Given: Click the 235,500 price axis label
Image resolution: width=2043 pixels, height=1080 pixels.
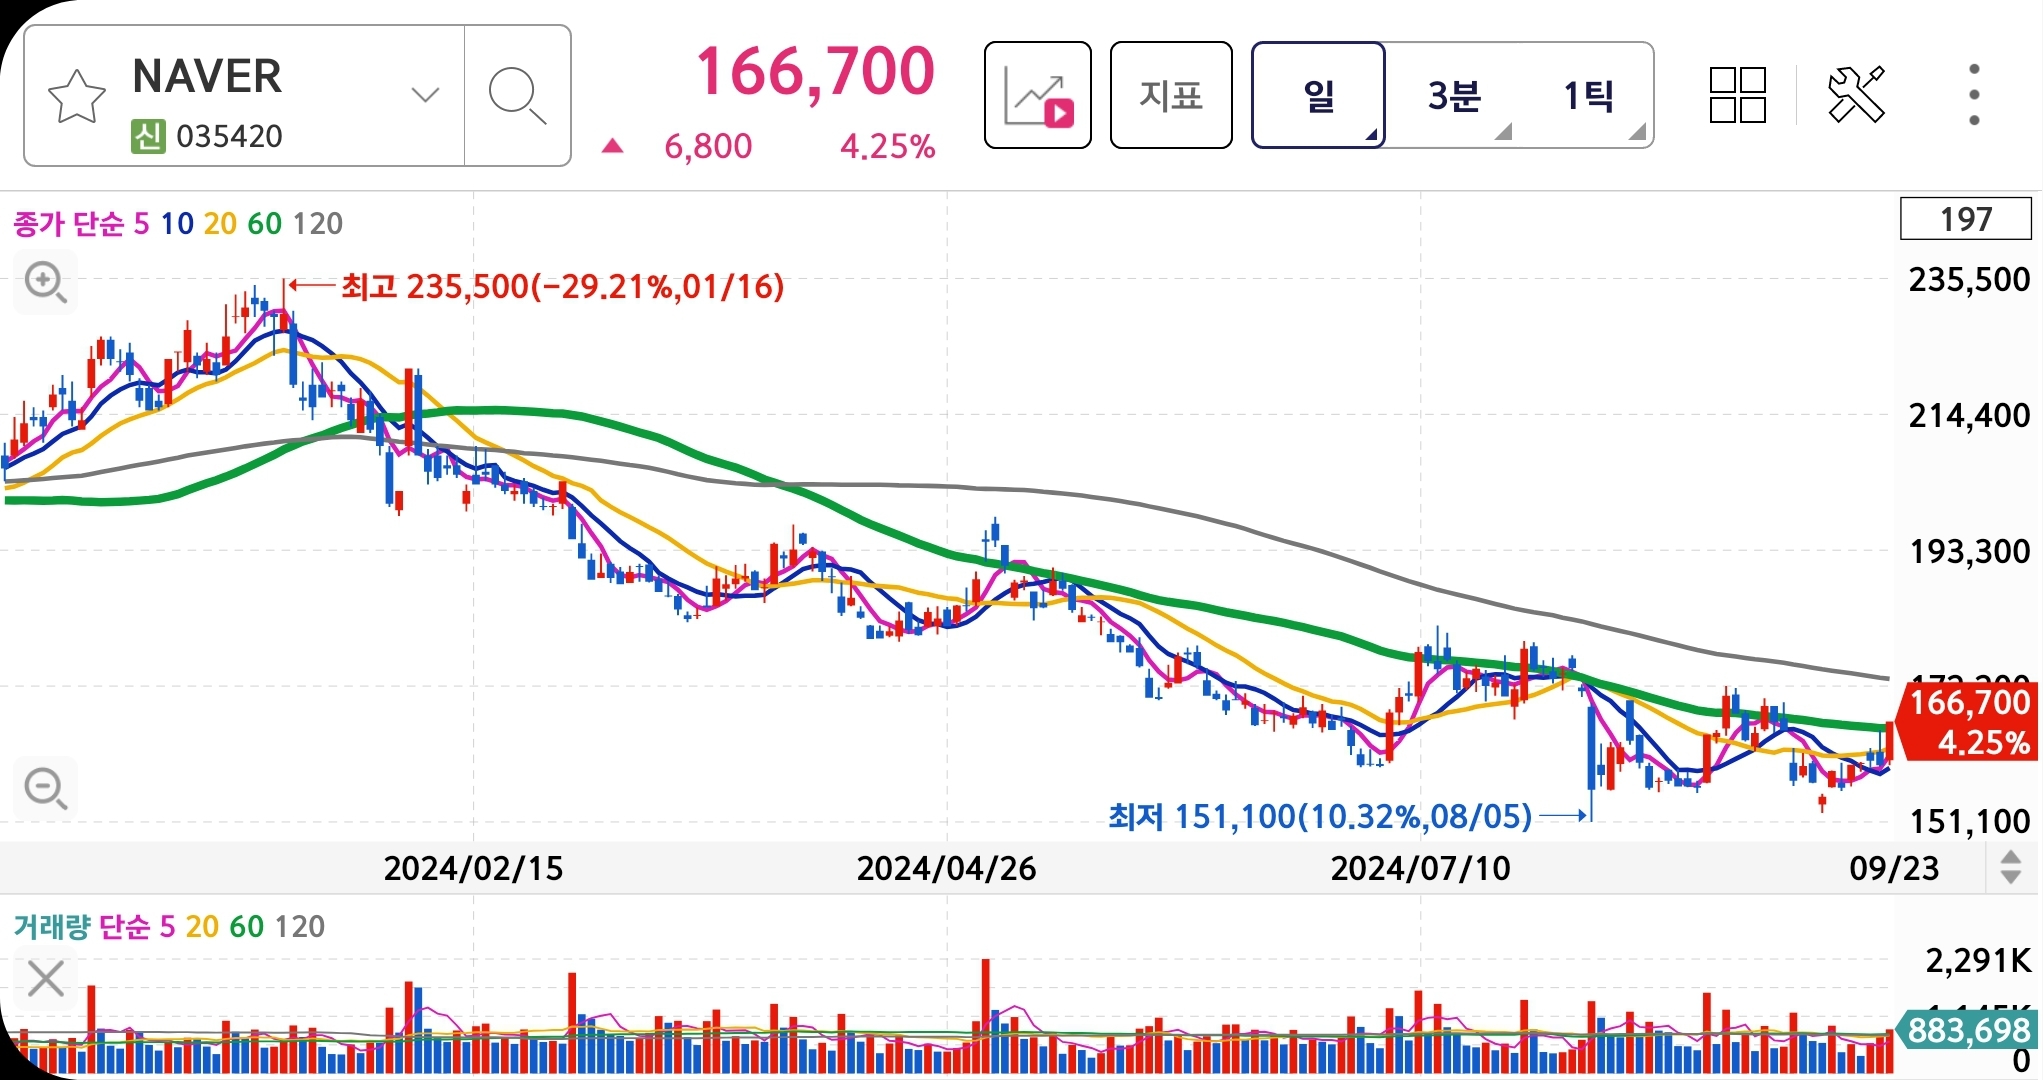Looking at the screenshot, I should click(x=1969, y=279).
